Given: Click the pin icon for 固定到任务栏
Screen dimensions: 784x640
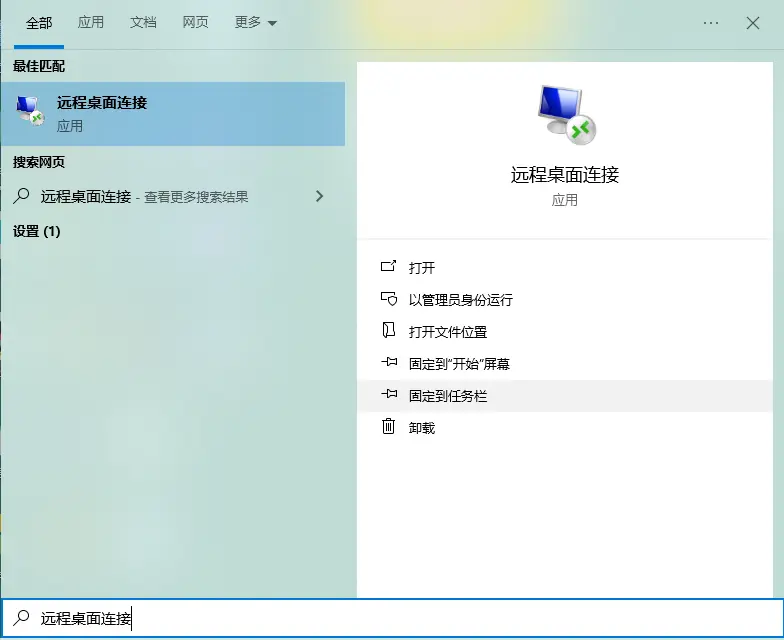Looking at the screenshot, I should click(389, 396).
